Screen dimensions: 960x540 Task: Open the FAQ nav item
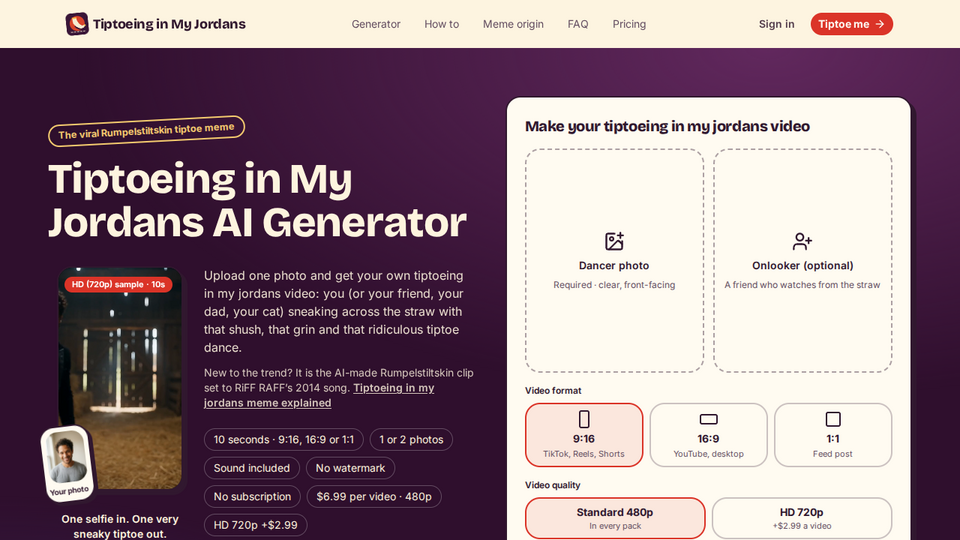coord(578,24)
